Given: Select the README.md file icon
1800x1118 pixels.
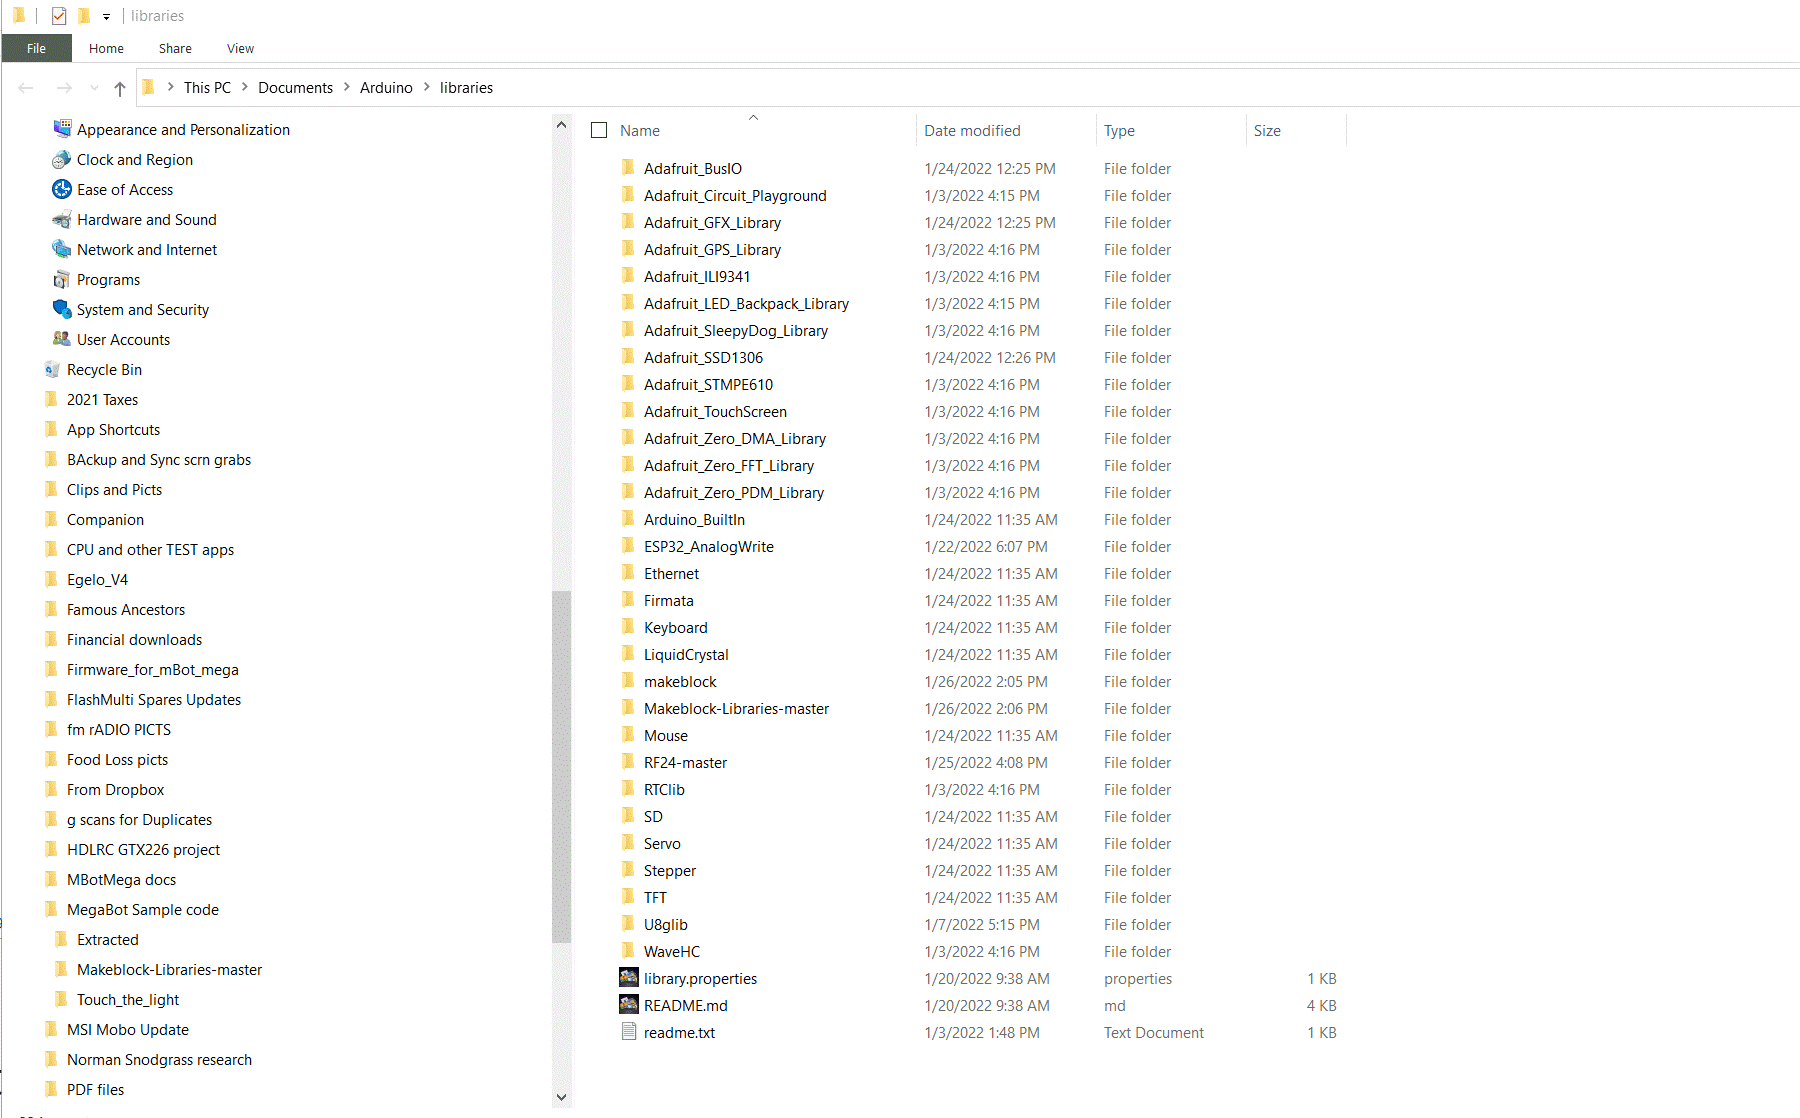Looking at the screenshot, I should click(628, 1005).
